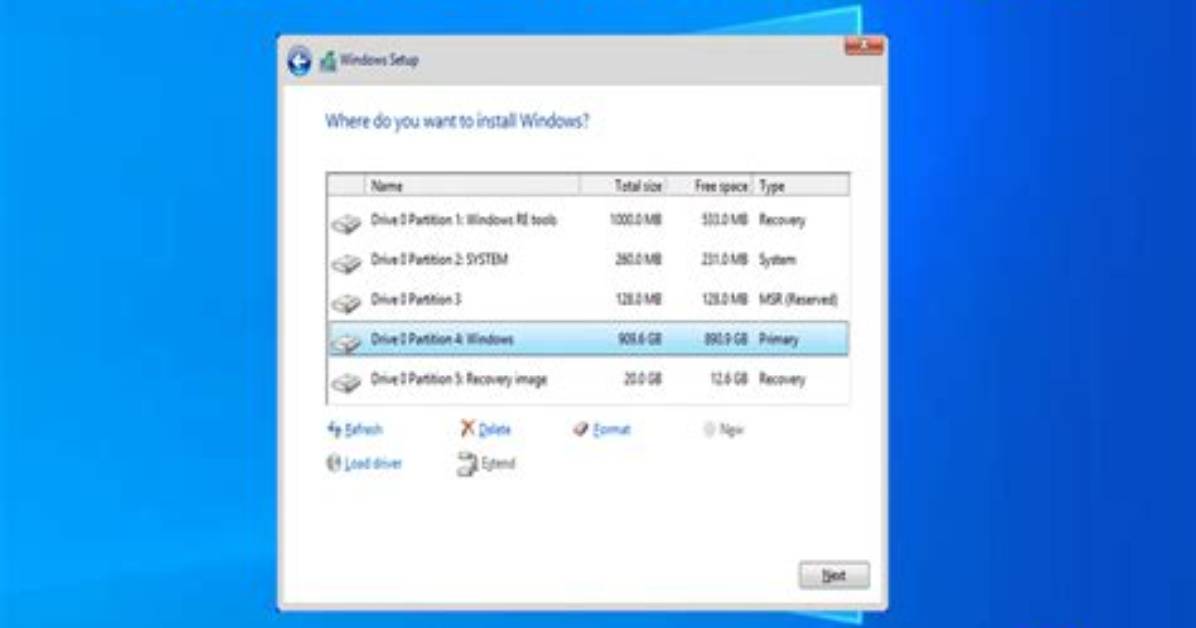Click the 20.0 GB total size cell
The width and height of the screenshot is (1196, 628).
tap(642, 379)
